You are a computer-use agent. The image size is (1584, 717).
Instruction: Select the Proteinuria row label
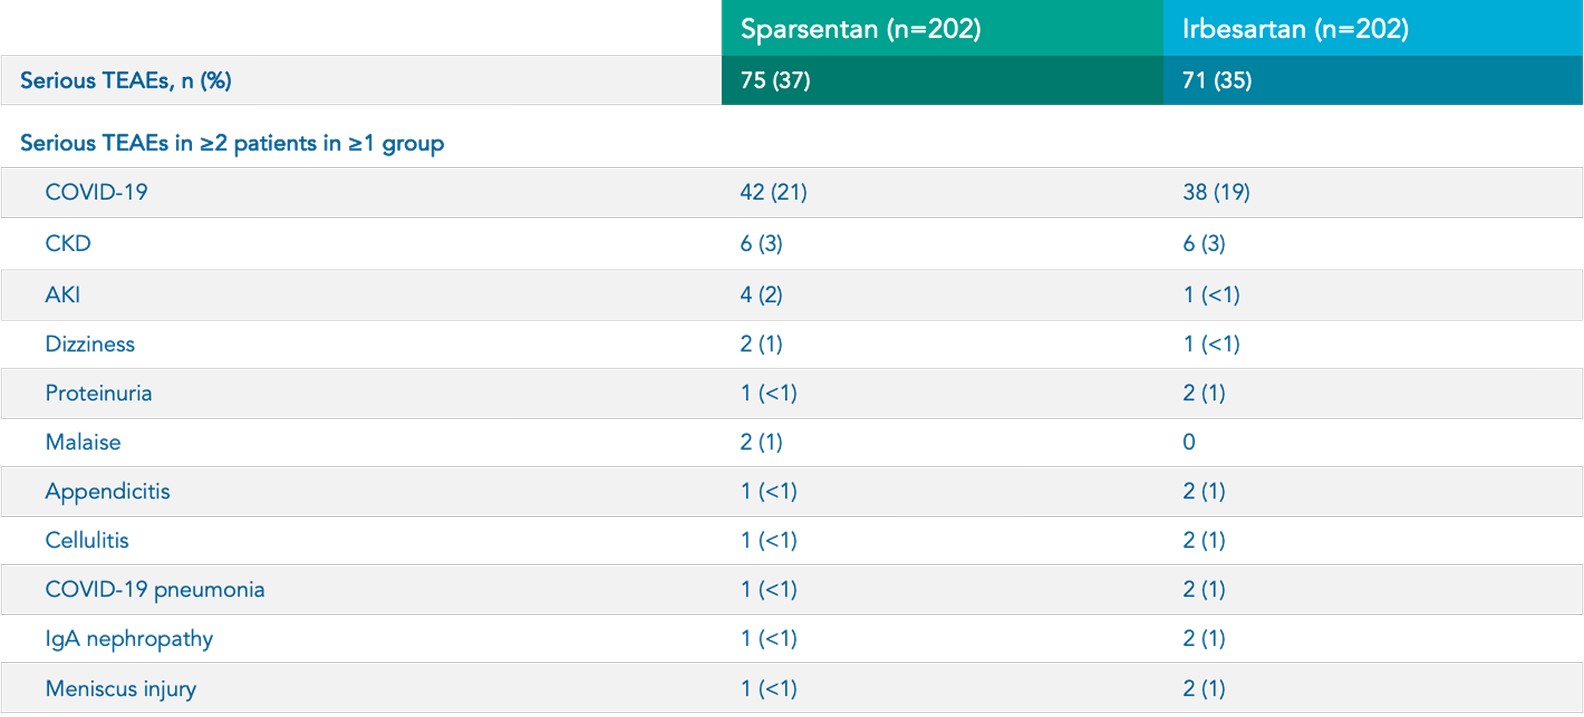[x=98, y=393]
